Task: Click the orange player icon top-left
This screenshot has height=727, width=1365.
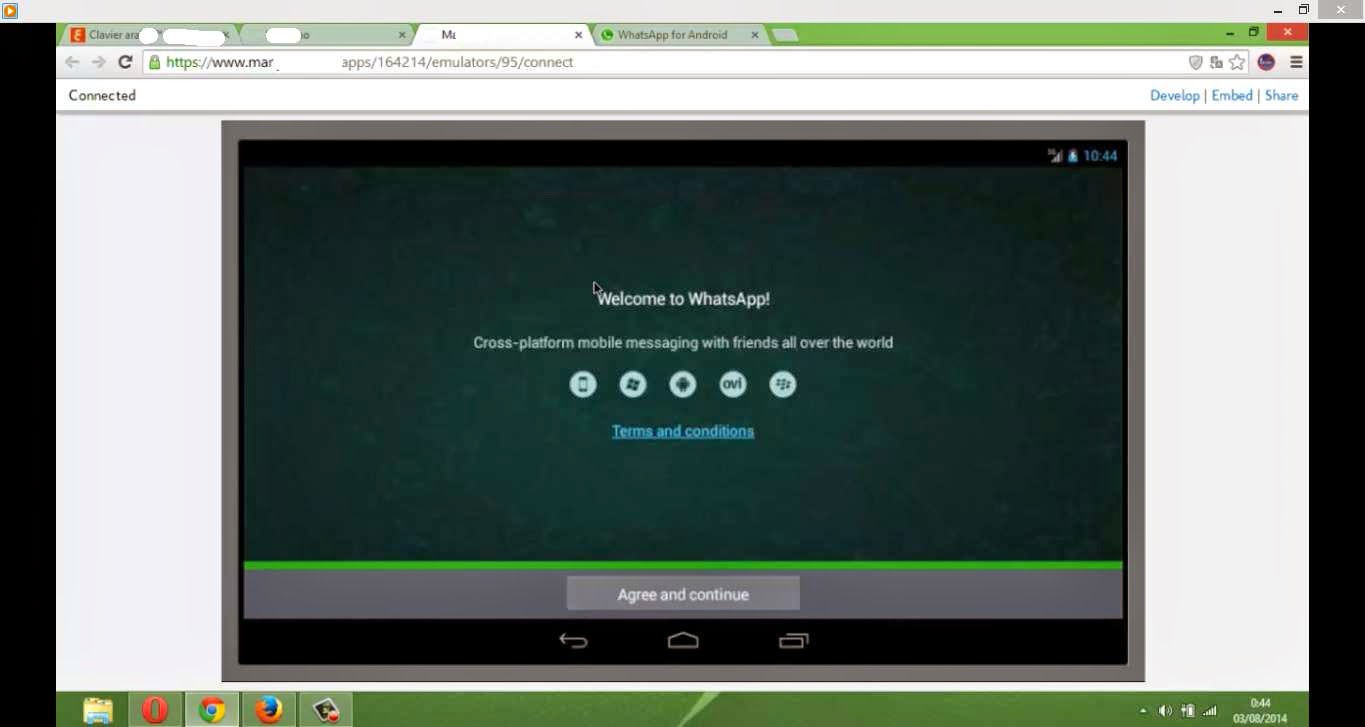Action: [9, 10]
